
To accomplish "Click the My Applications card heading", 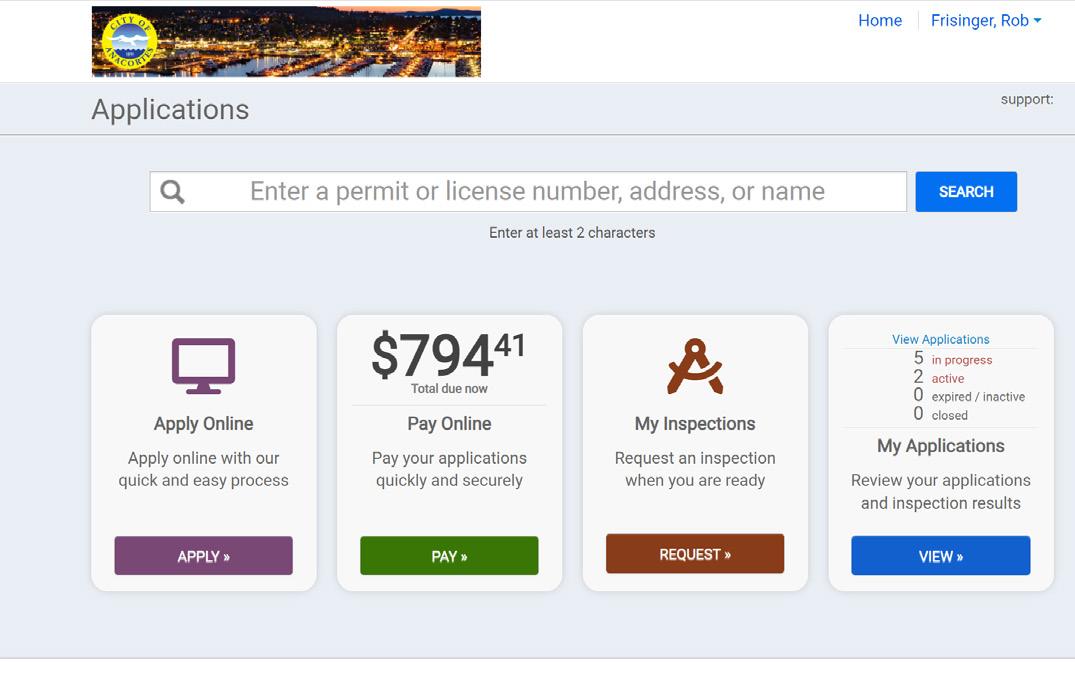I will [940, 446].
